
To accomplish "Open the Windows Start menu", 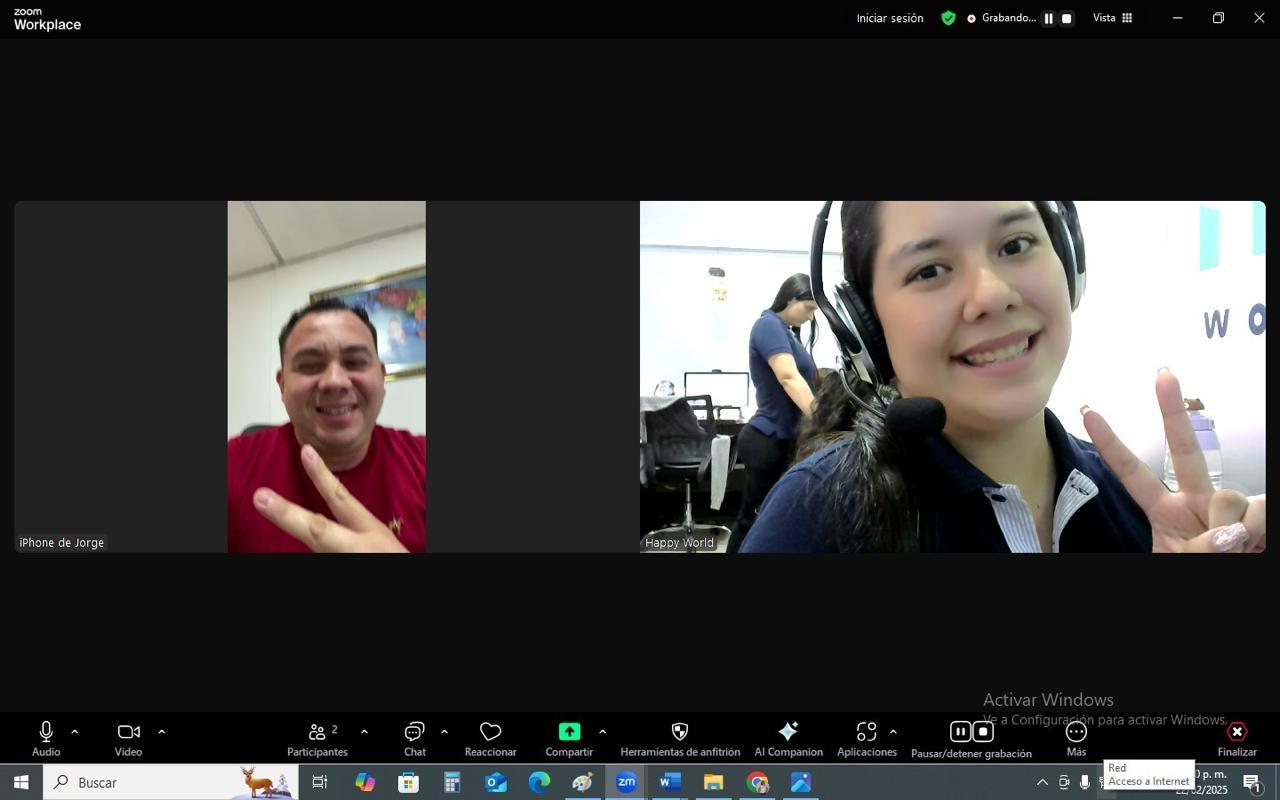I will 21,782.
